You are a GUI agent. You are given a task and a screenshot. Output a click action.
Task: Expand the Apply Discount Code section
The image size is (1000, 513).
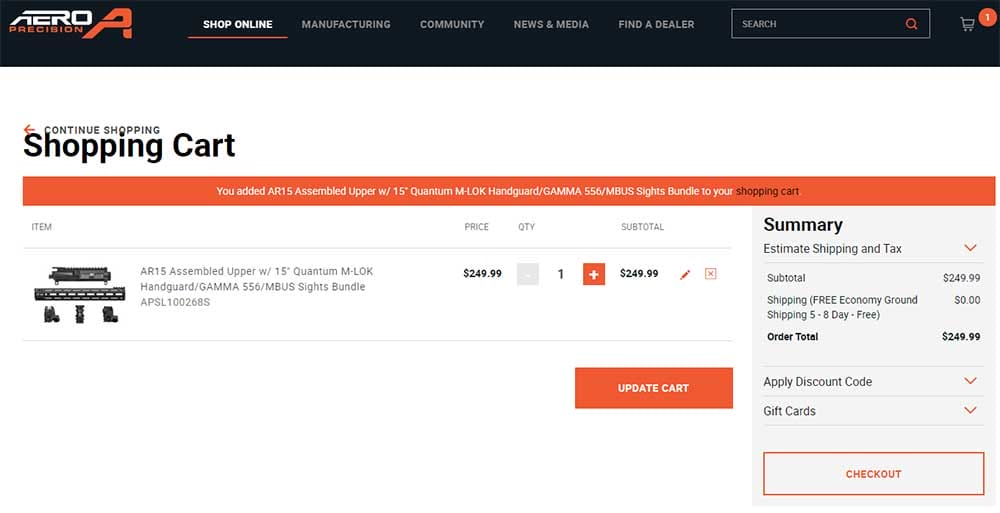[874, 382]
